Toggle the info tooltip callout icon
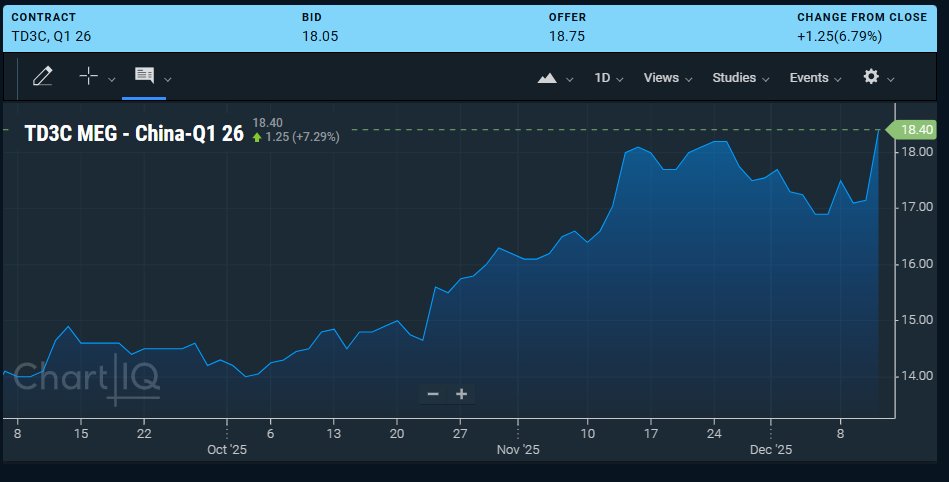 point(144,75)
